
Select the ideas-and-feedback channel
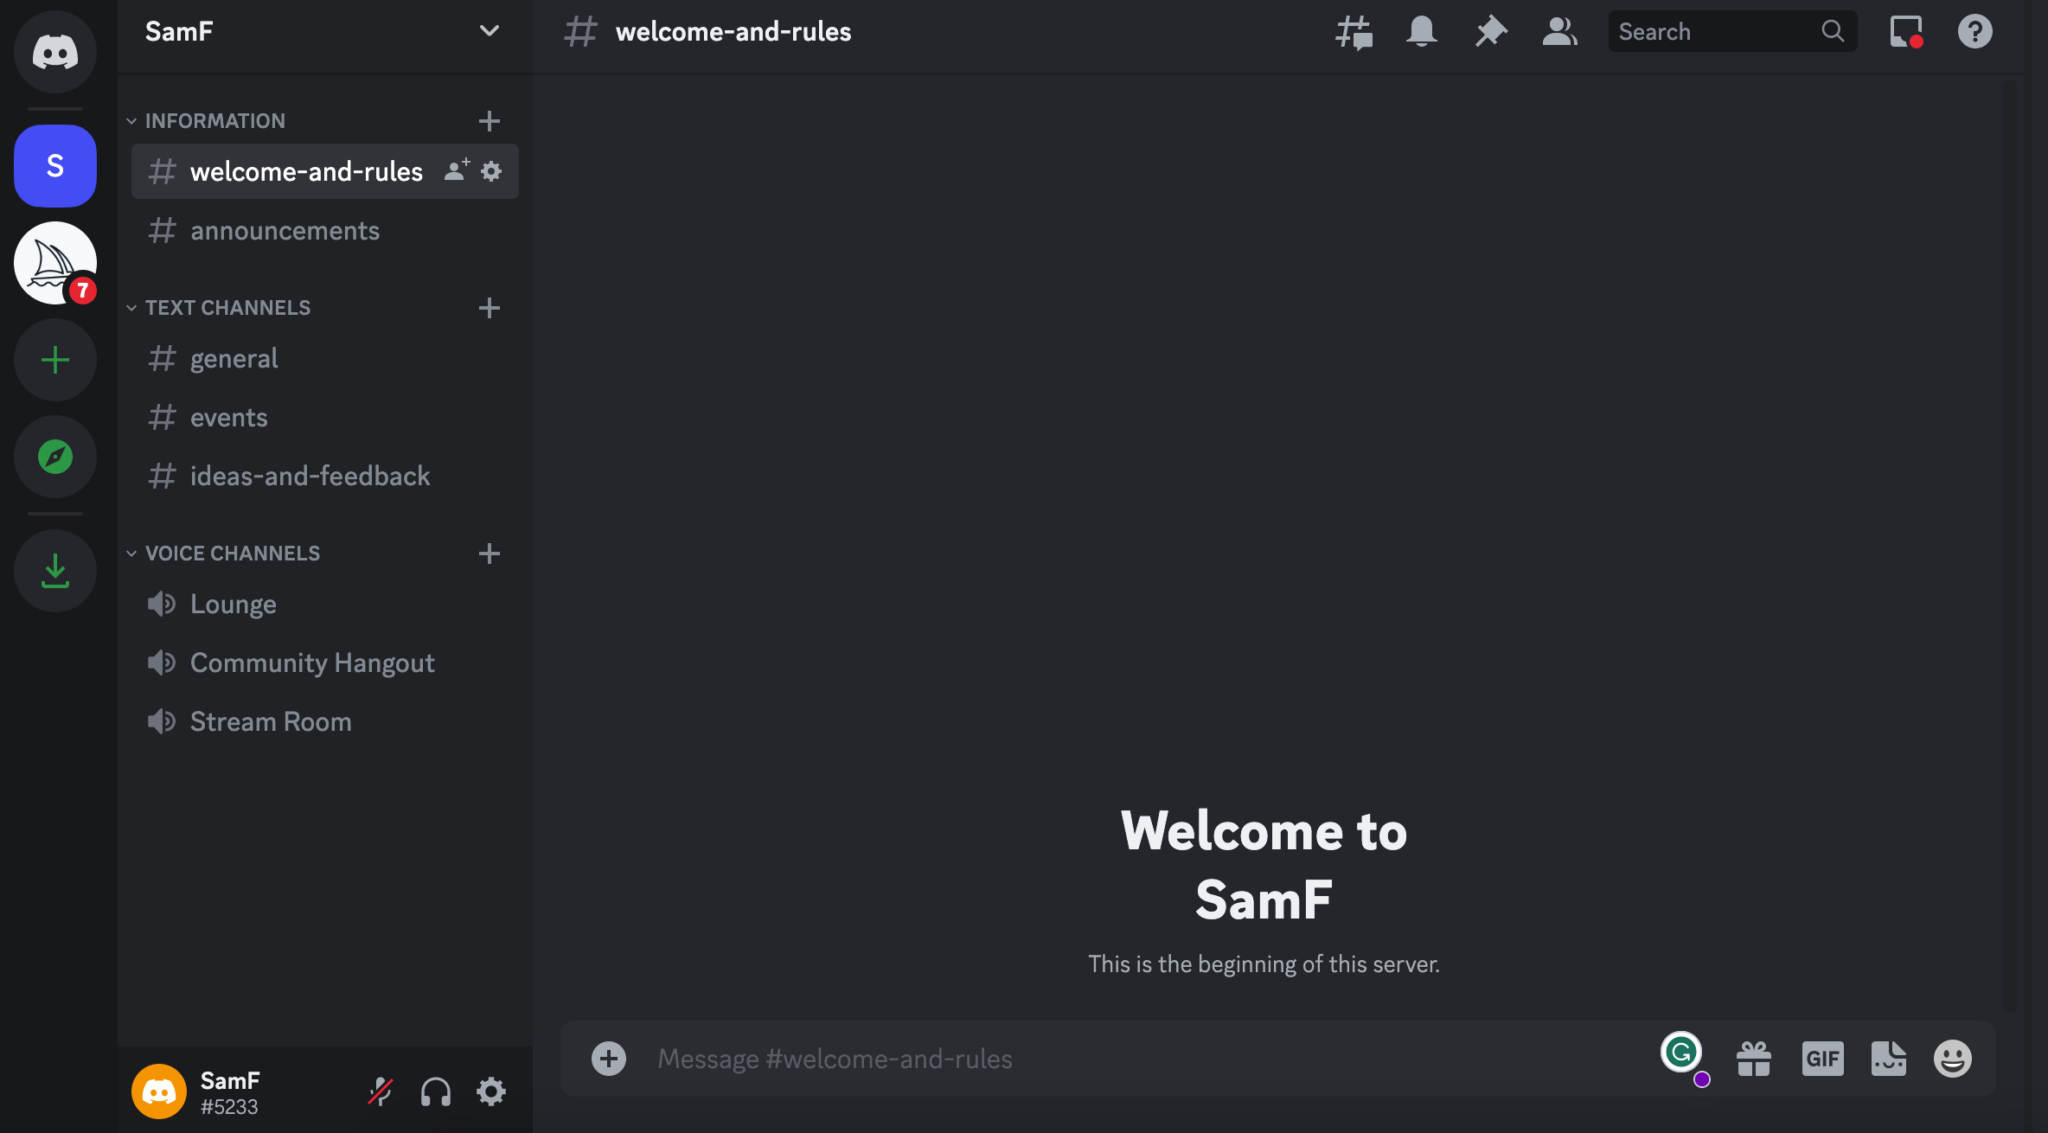[310, 476]
